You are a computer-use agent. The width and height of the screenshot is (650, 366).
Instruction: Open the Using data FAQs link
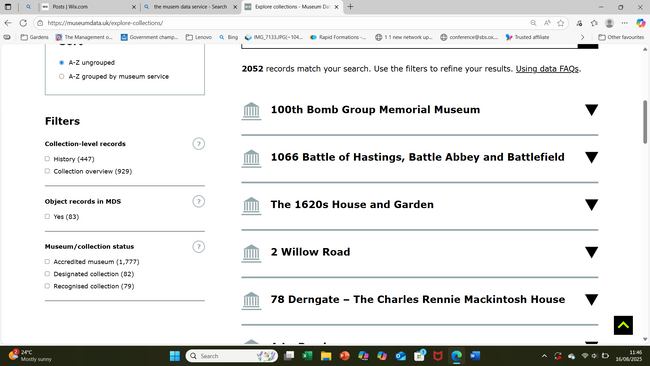pyautogui.click(x=547, y=69)
